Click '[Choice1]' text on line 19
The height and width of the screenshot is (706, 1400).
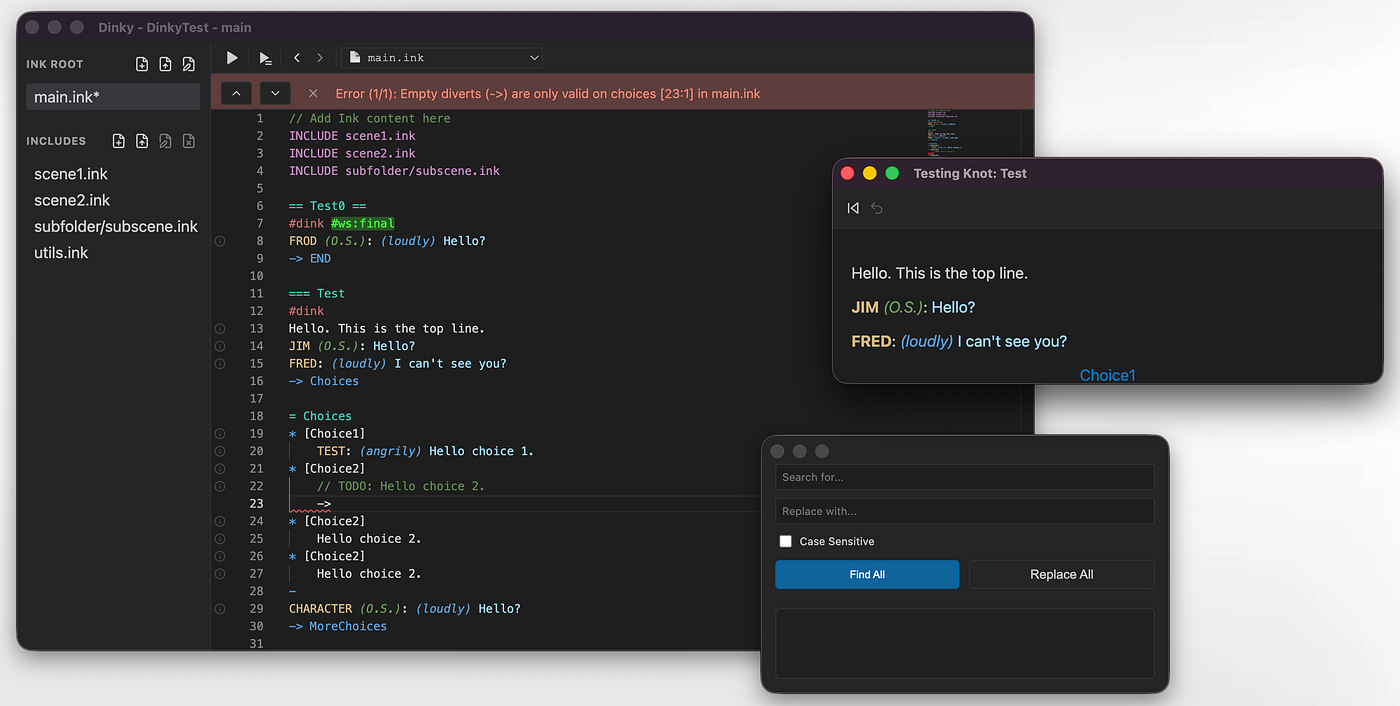click(x=335, y=433)
